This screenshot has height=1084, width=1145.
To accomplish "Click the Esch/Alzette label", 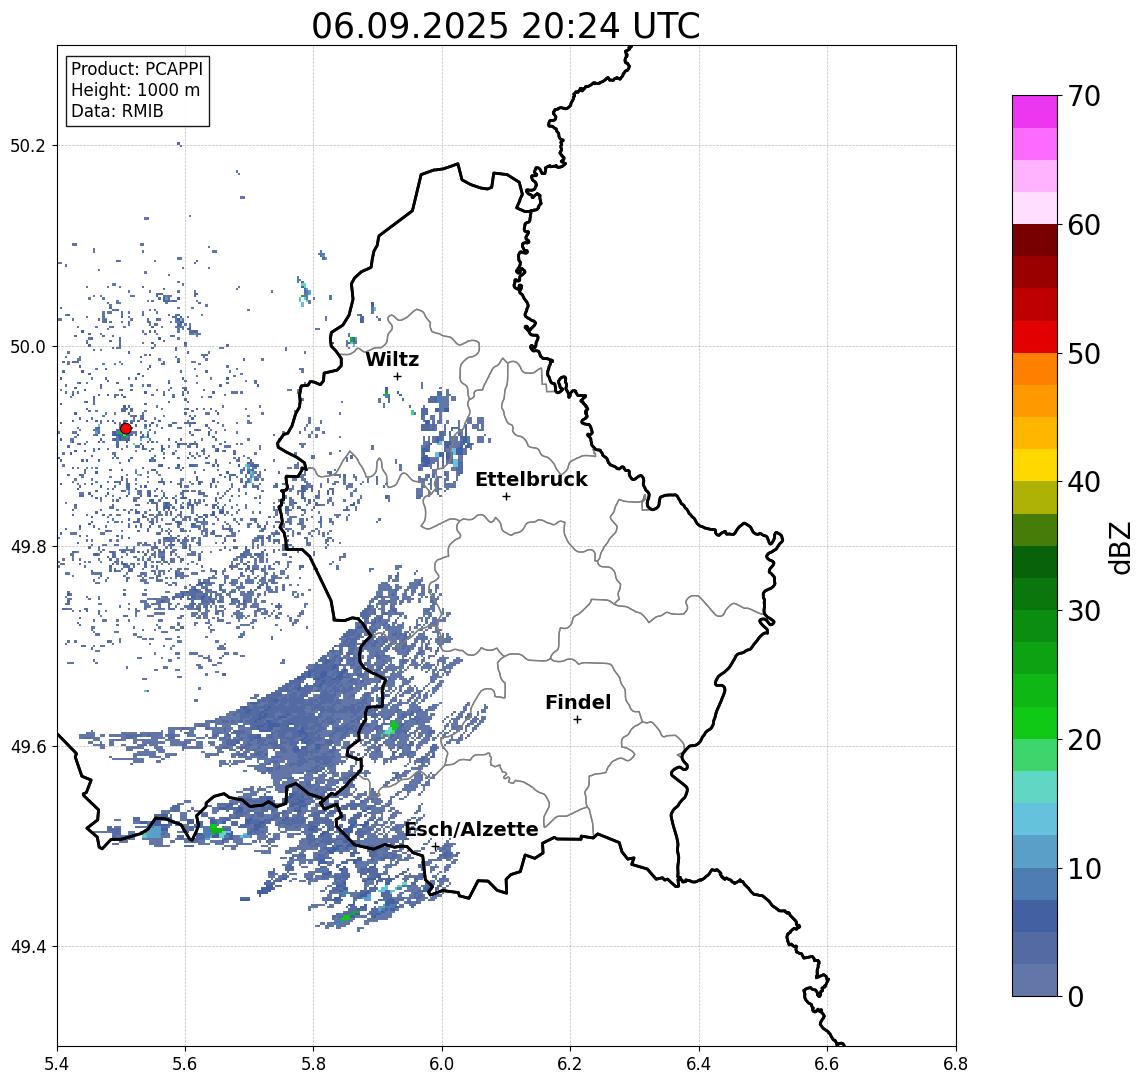I will pyautogui.click(x=471, y=830).
